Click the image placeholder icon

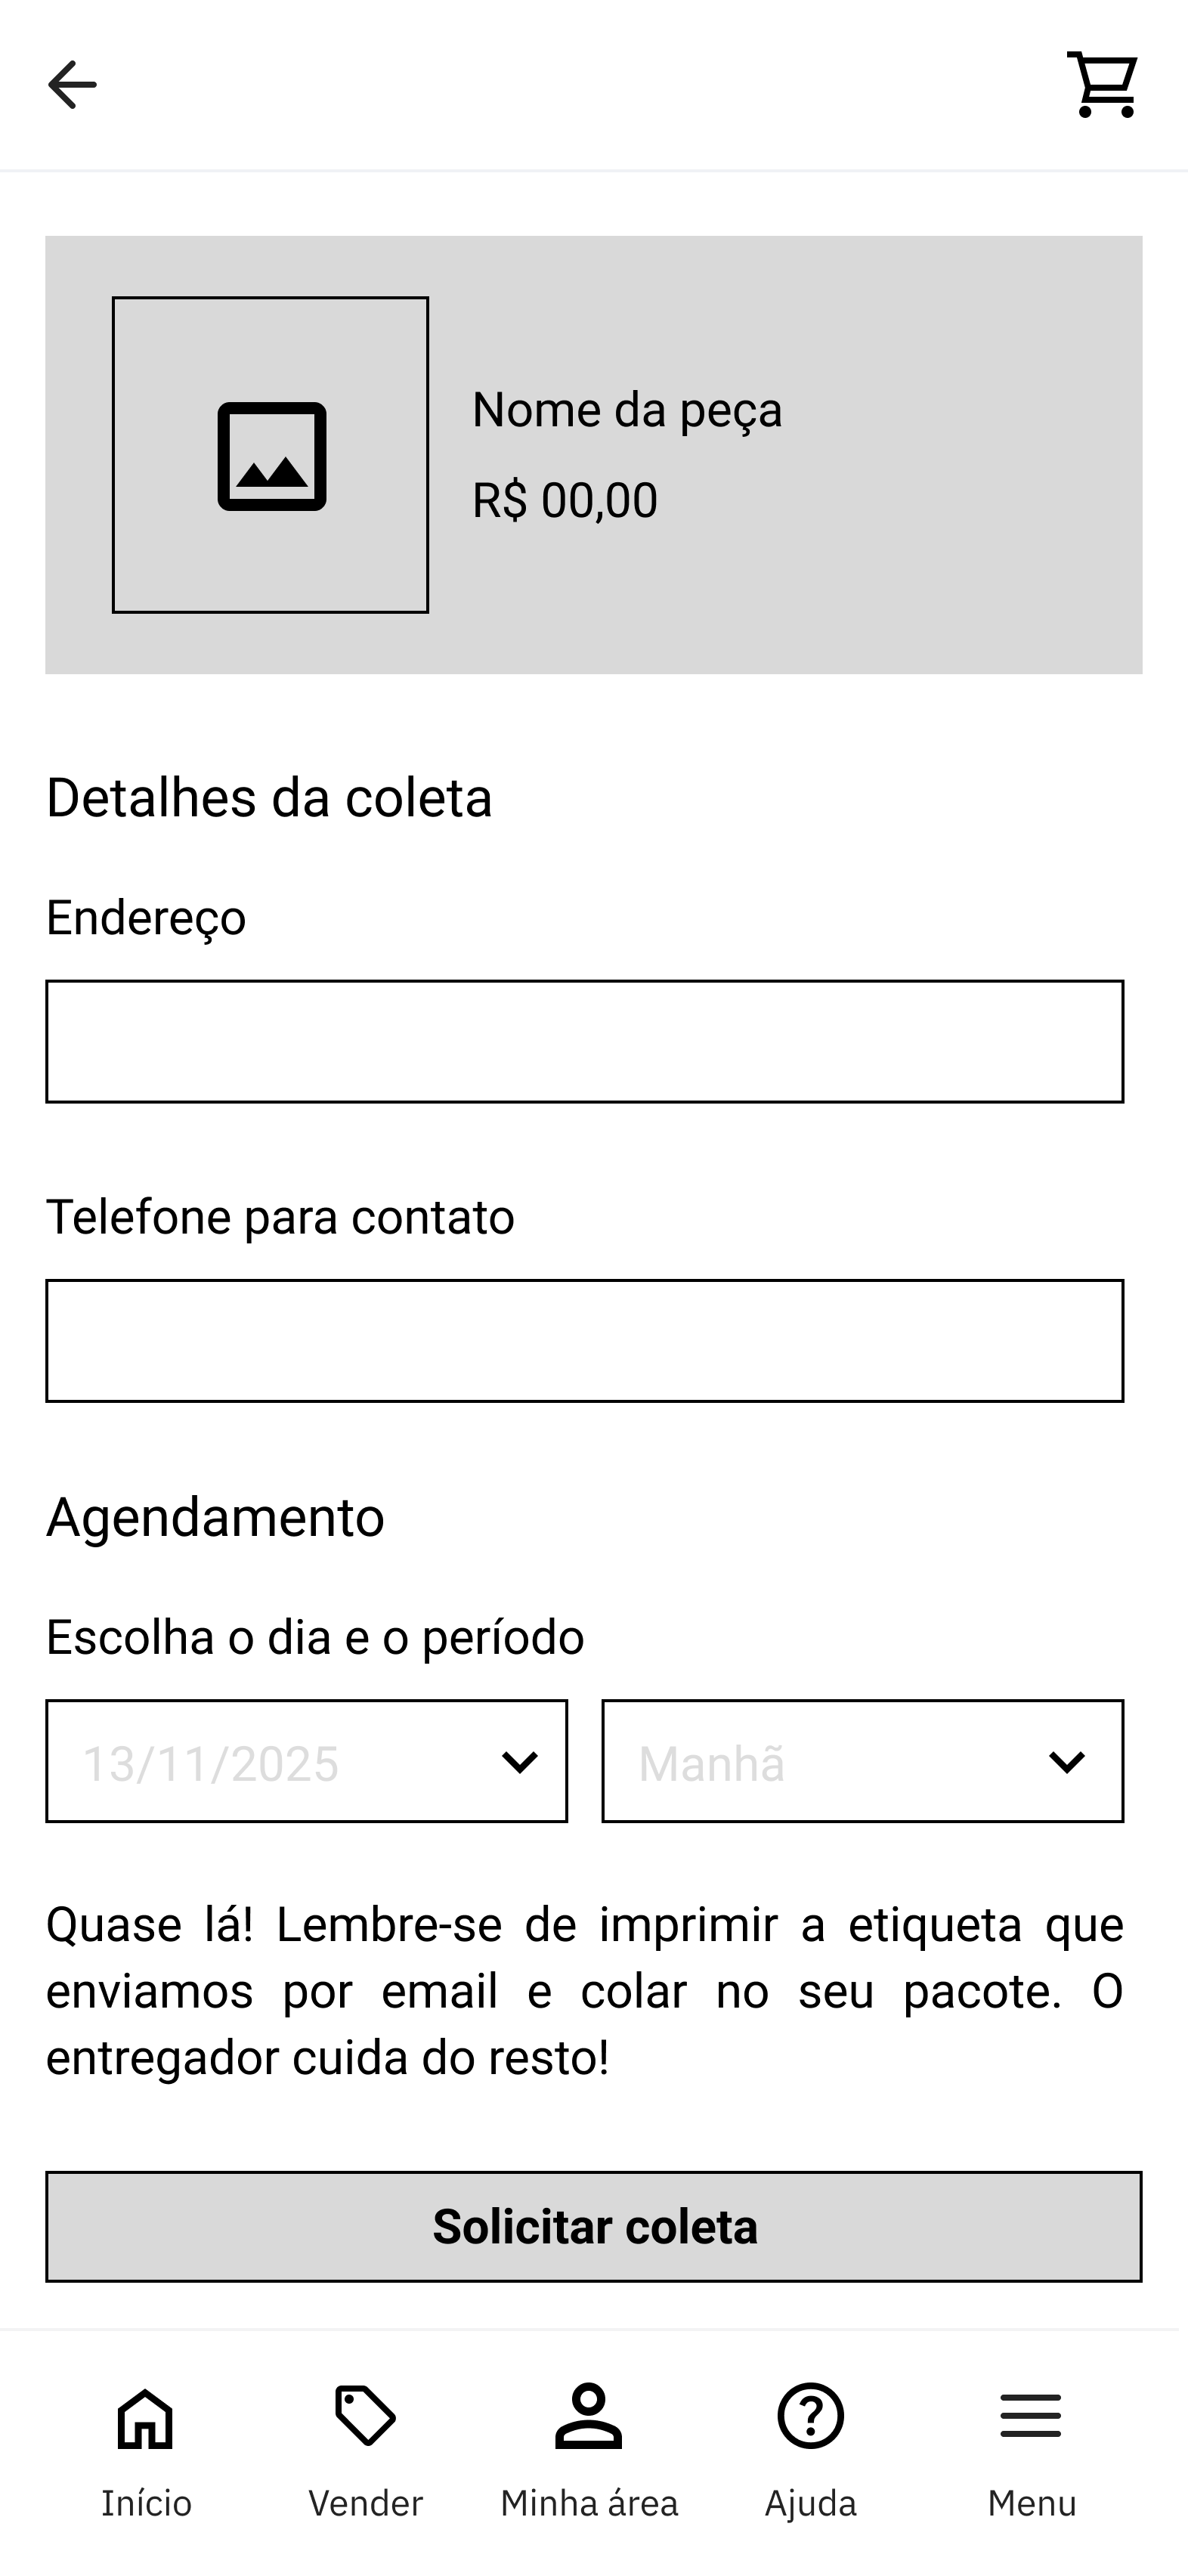click(x=272, y=457)
